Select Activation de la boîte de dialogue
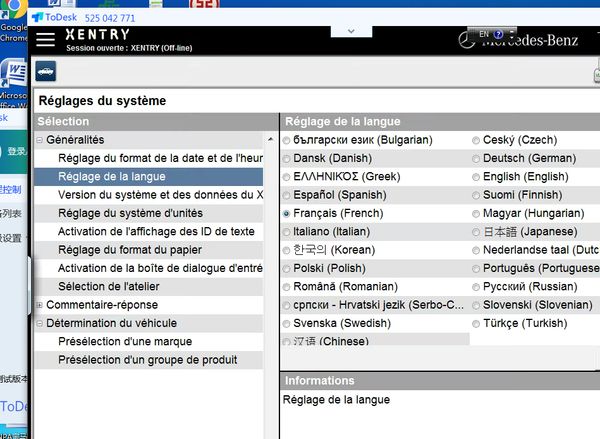 point(148,268)
